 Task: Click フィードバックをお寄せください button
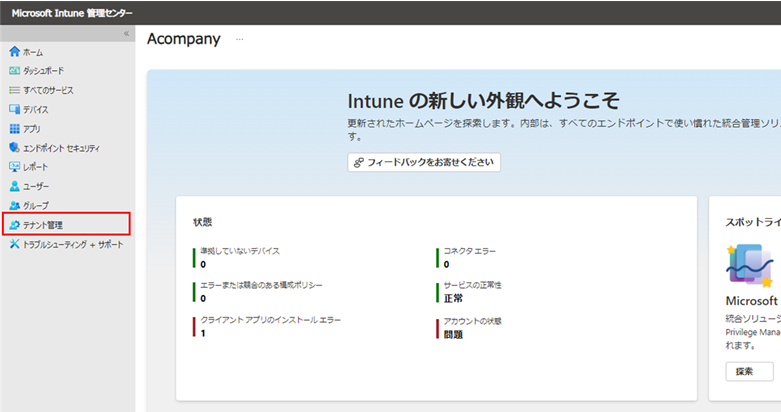(x=424, y=162)
